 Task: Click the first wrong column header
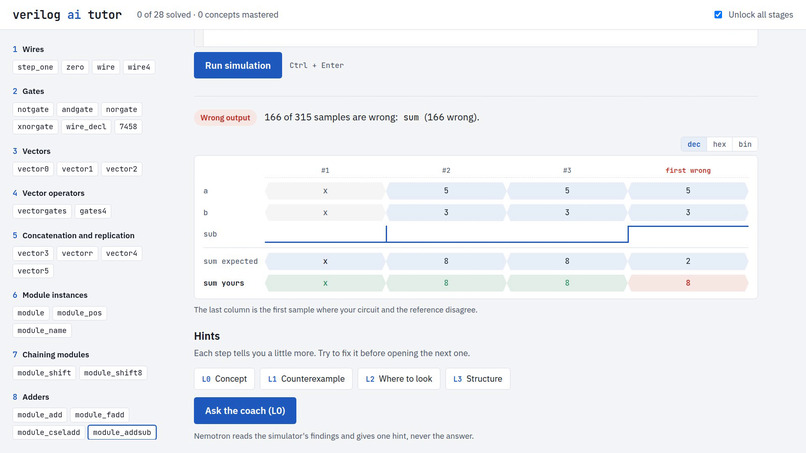point(688,171)
